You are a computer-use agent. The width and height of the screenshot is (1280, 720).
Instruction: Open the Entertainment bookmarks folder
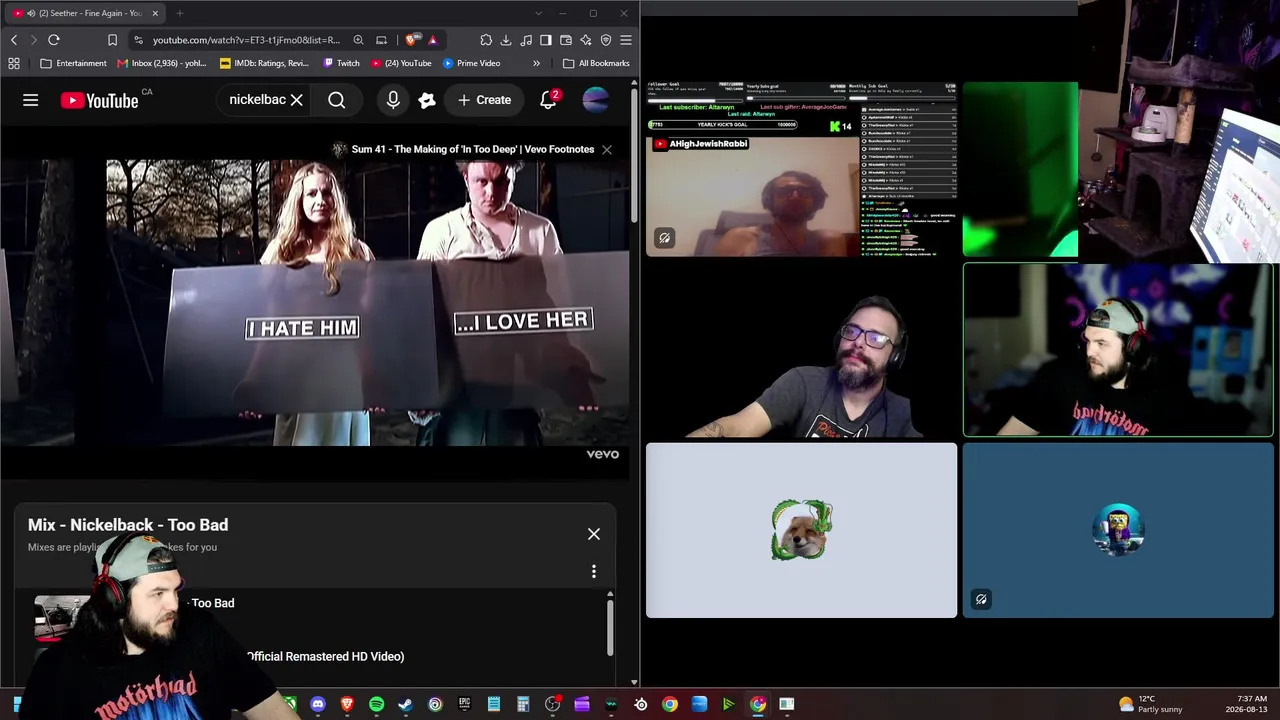pyautogui.click(x=73, y=63)
